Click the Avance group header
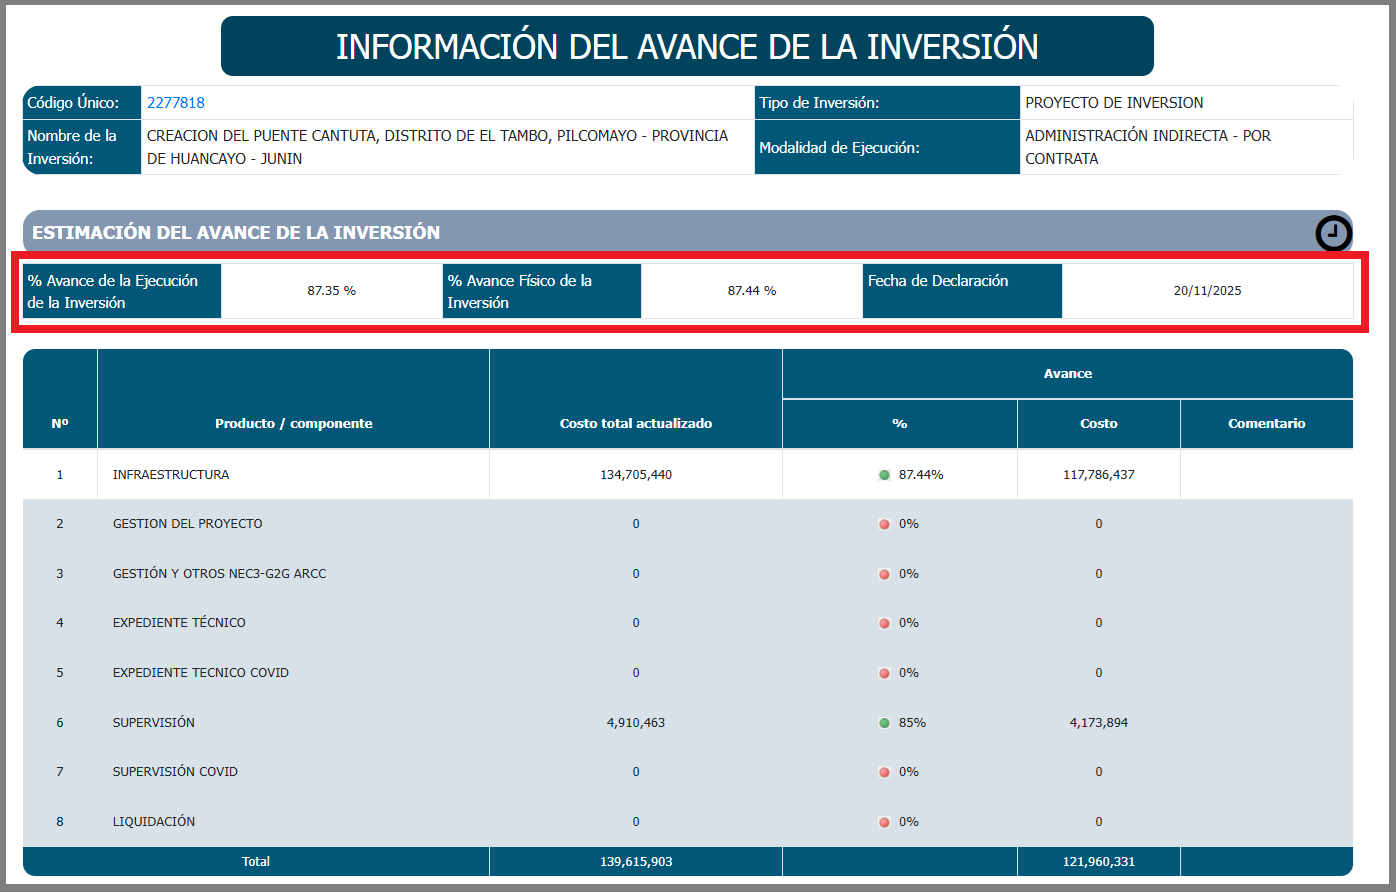 pos(1067,374)
